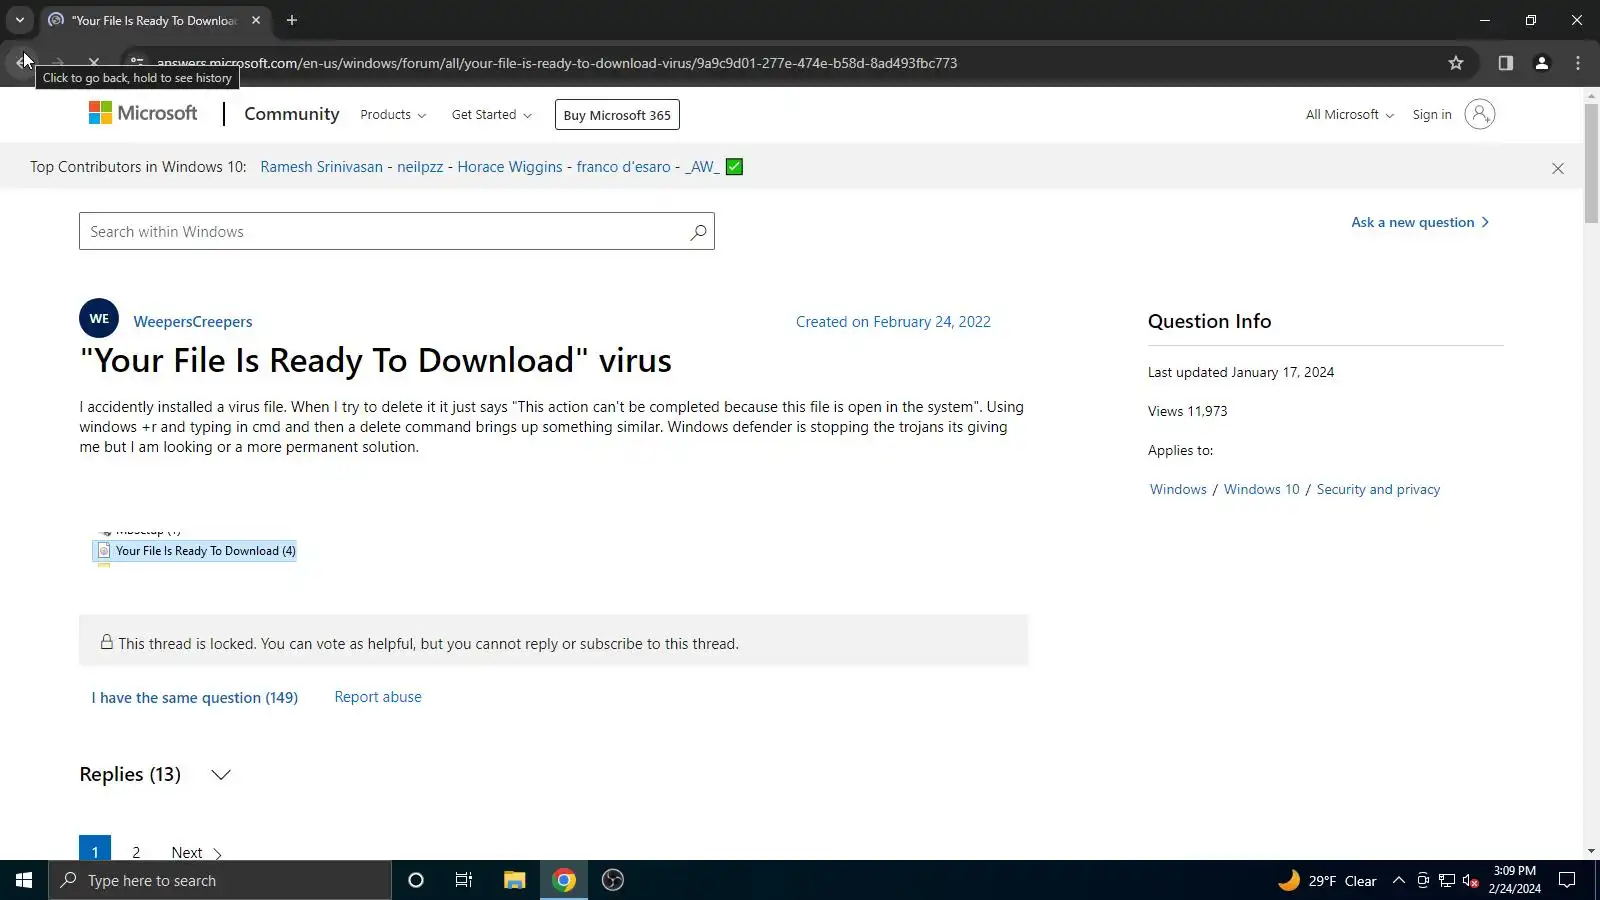Open the tab search dropdown arrow
This screenshot has width=1600, height=900.
pyautogui.click(x=19, y=20)
